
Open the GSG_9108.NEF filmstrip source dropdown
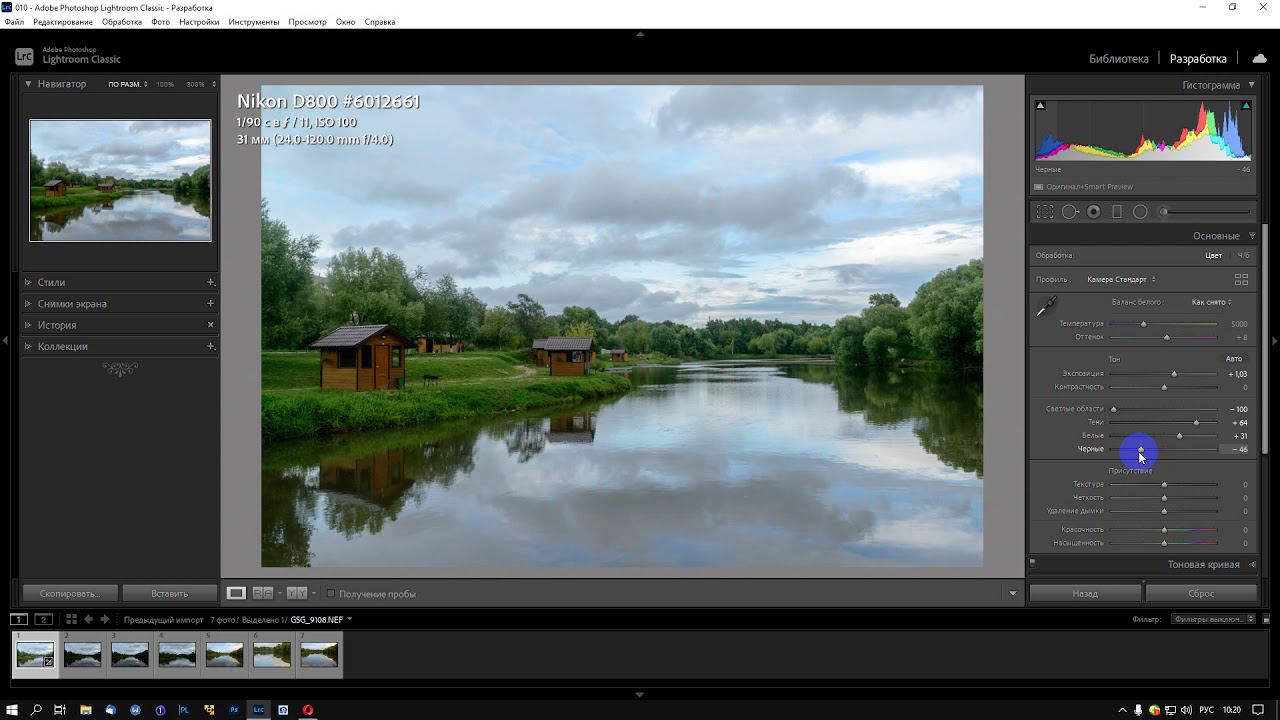pyautogui.click(x=321, y=620)
